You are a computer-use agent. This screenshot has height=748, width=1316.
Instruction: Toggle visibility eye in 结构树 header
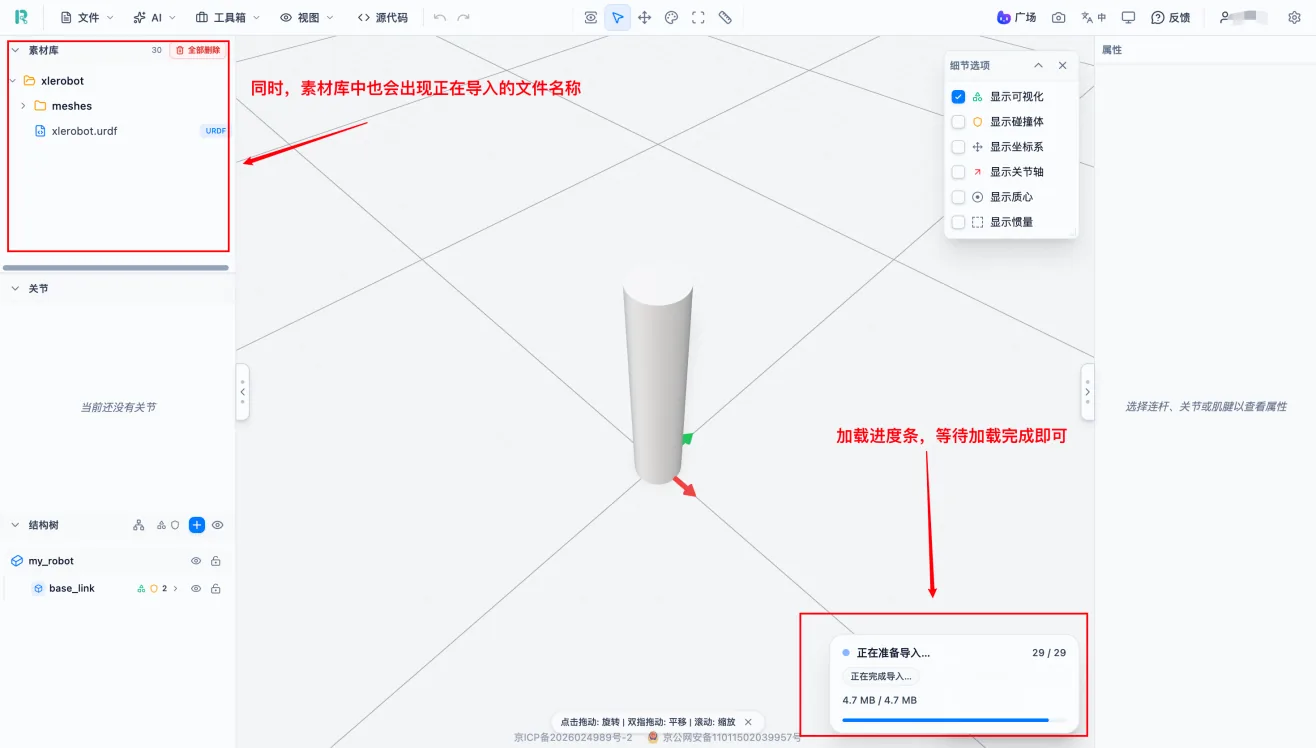click(x=217, y=525)
